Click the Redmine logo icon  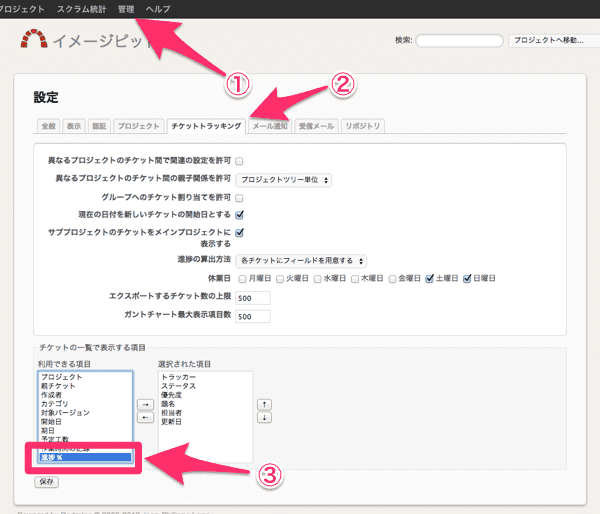click(x=34, y=39)
